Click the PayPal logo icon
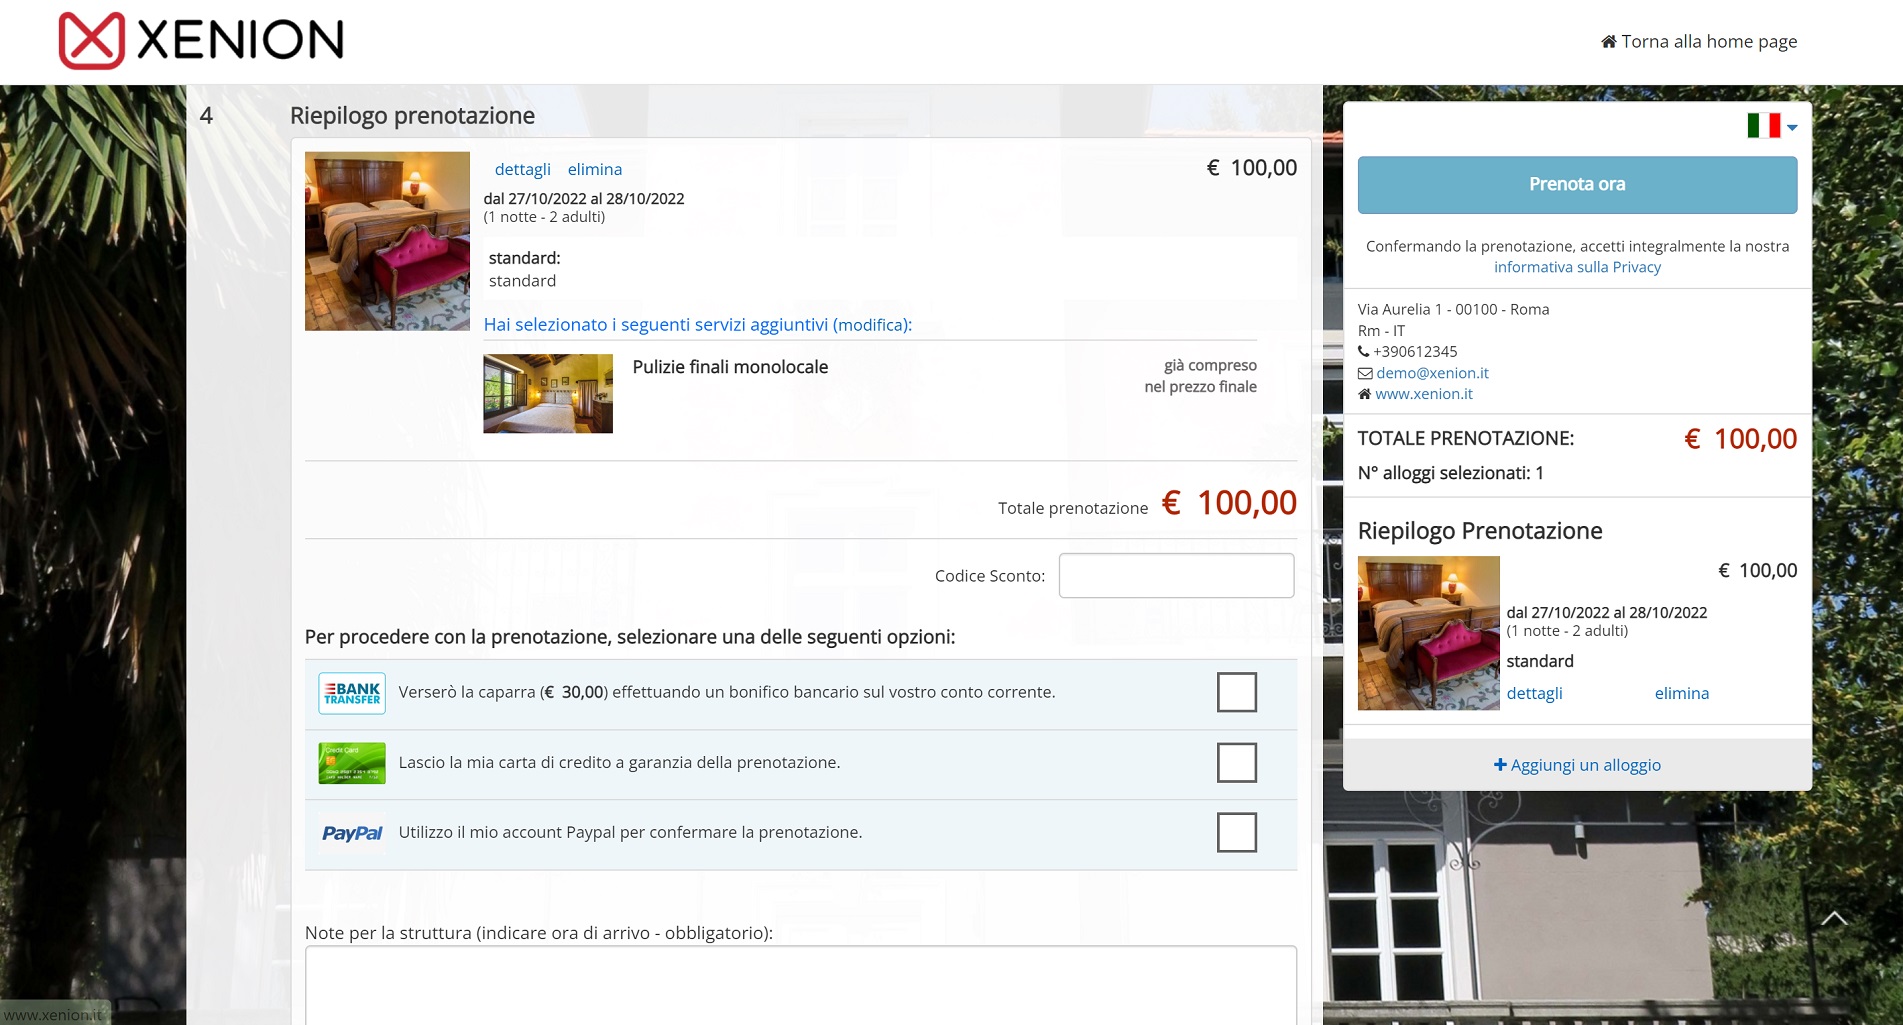 pos(352,833)
